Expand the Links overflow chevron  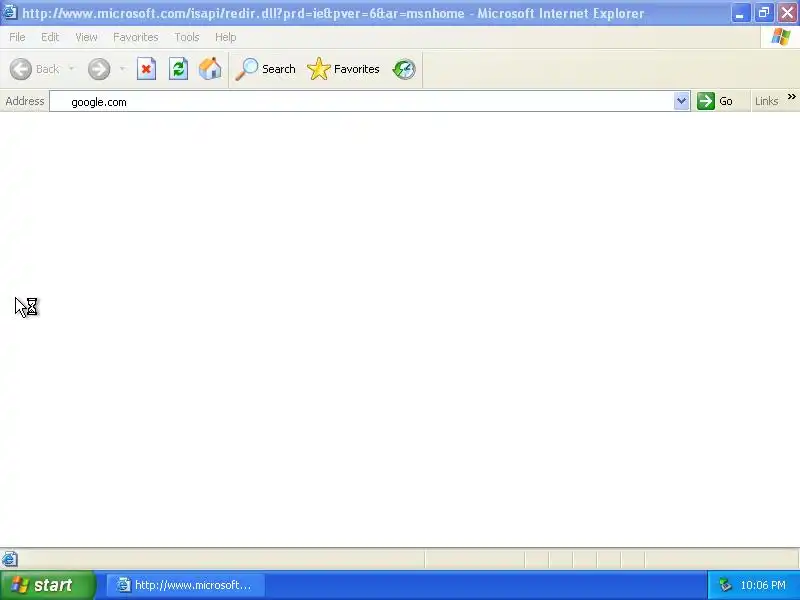(791, 96)
